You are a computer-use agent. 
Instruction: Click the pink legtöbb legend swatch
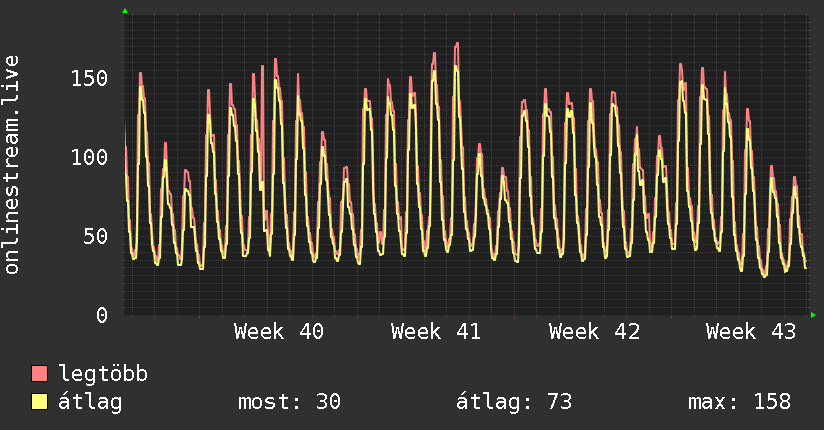(39, 374)
